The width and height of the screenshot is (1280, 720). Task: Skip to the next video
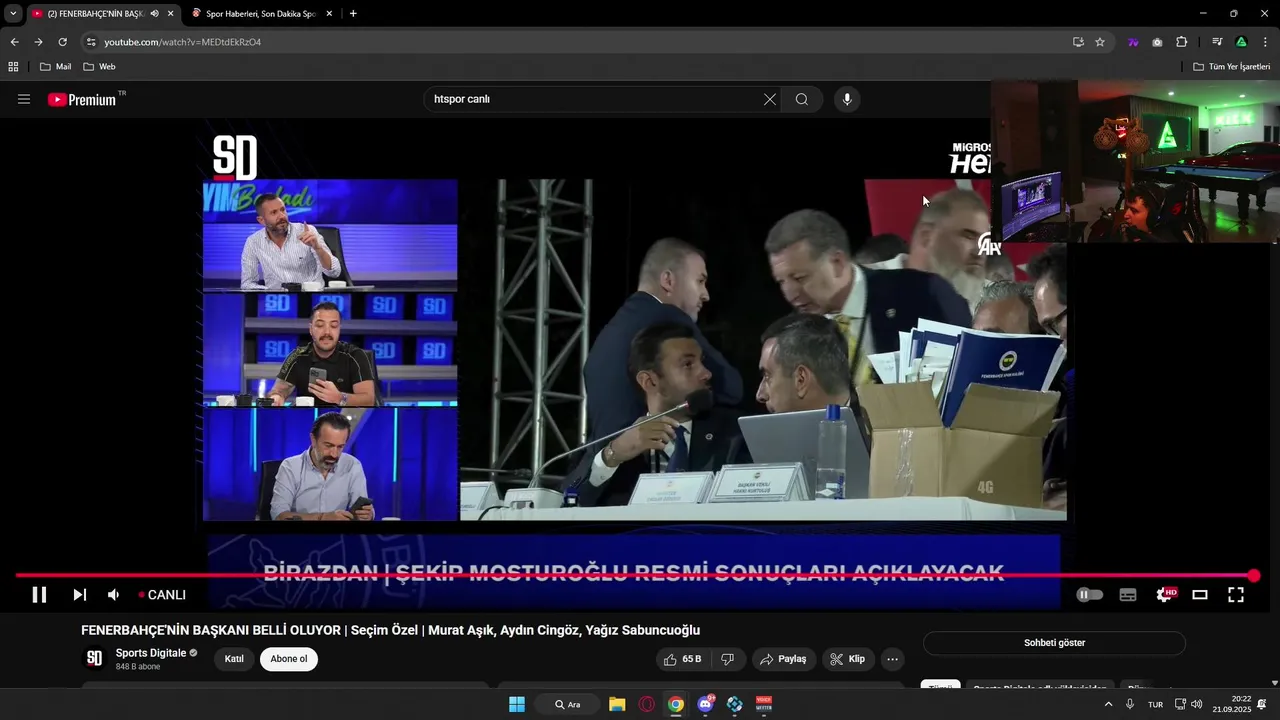click(x=79, y=595)
